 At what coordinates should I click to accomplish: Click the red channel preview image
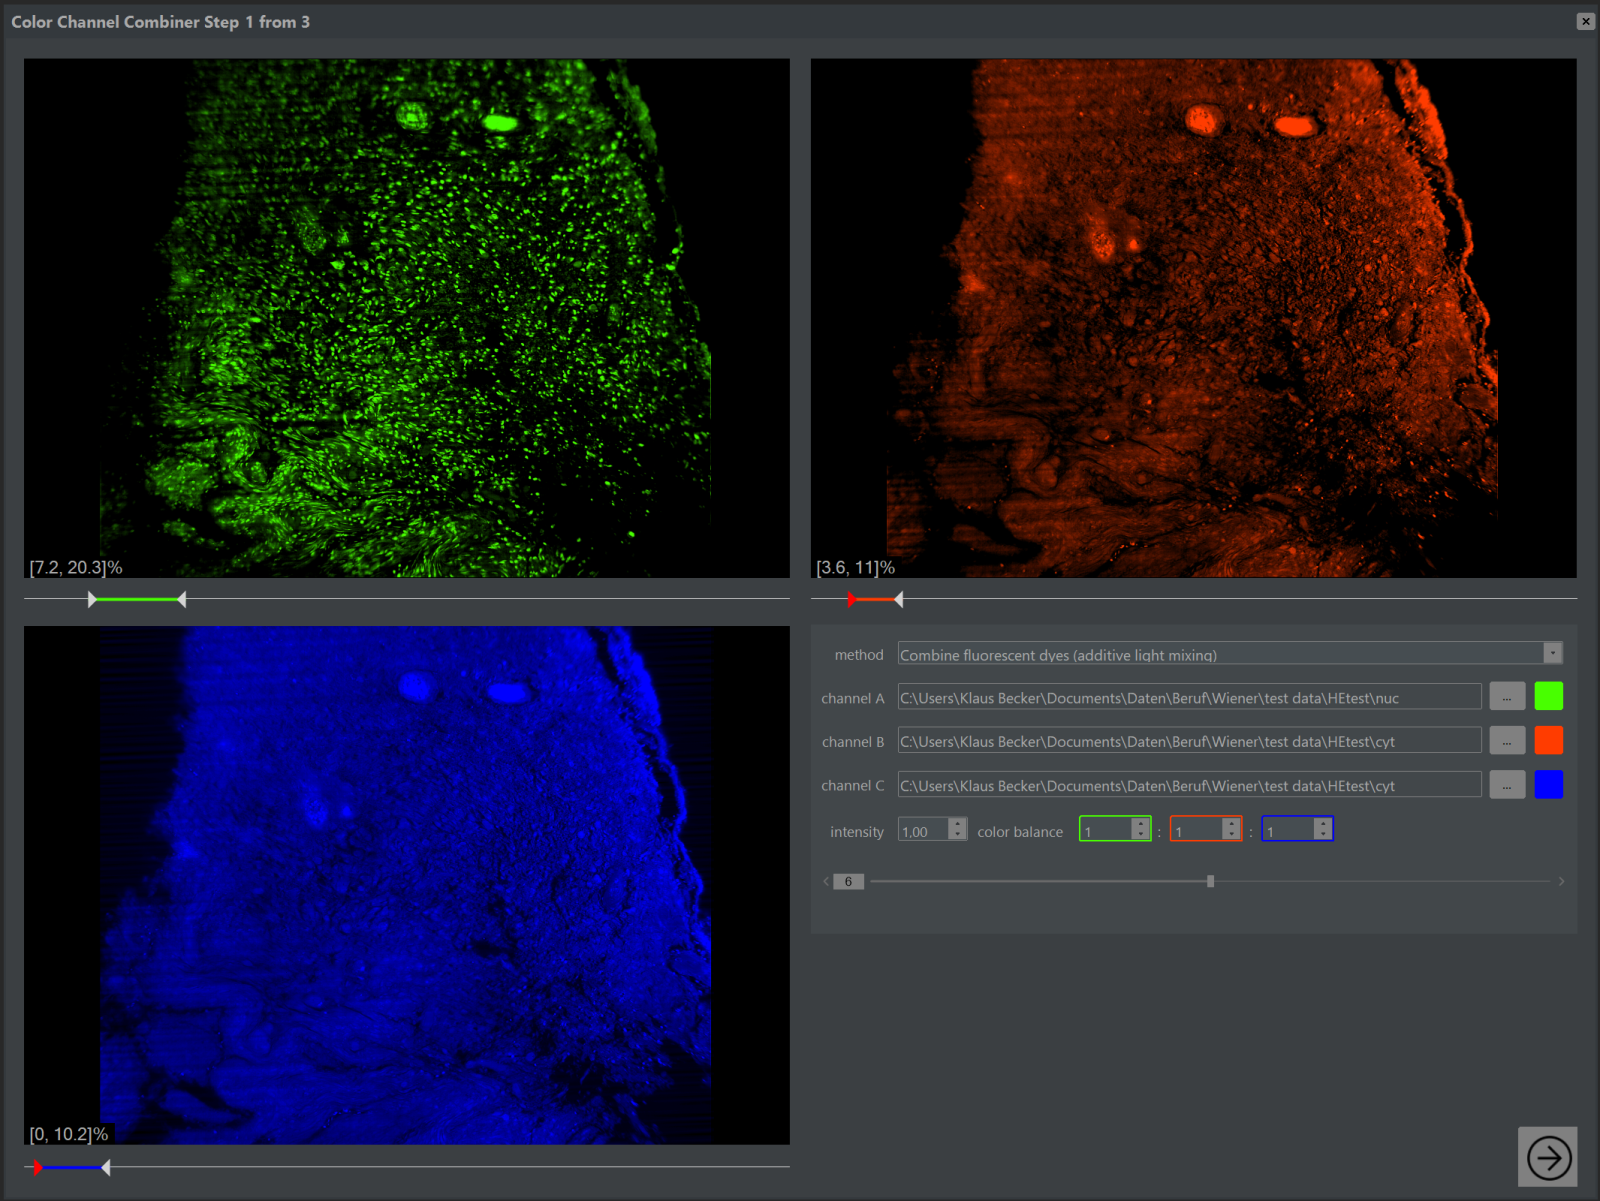1193,318
